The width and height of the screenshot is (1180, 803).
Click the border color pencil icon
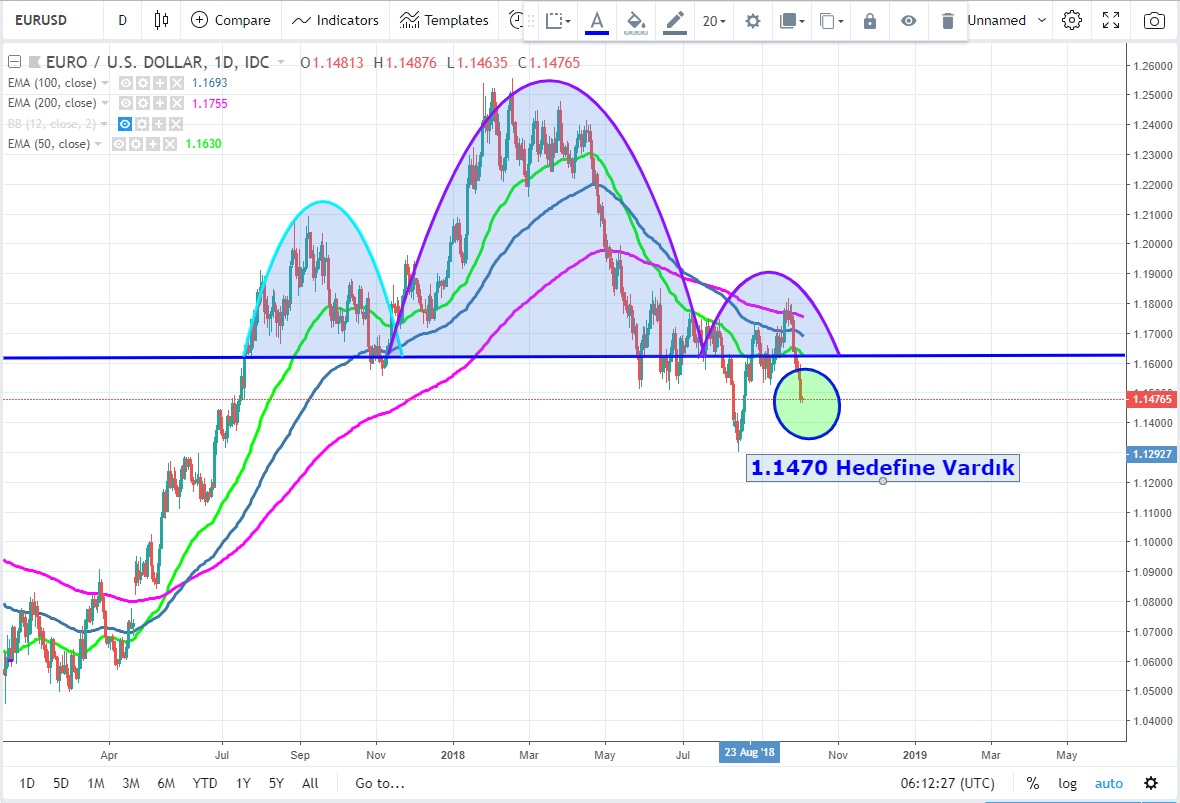click(x=675, y=20)
